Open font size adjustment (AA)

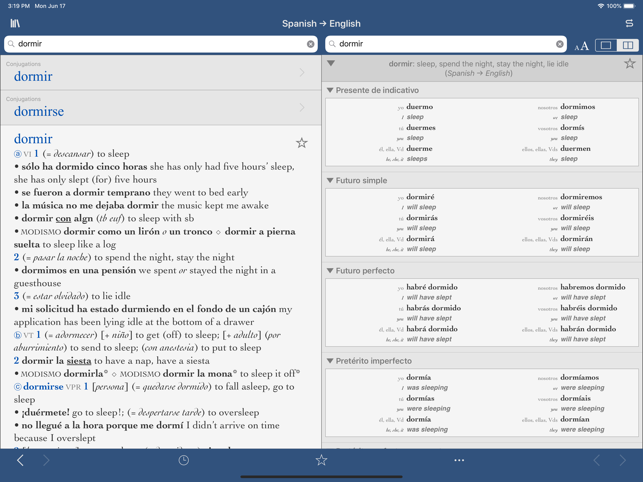click(581, 46)
